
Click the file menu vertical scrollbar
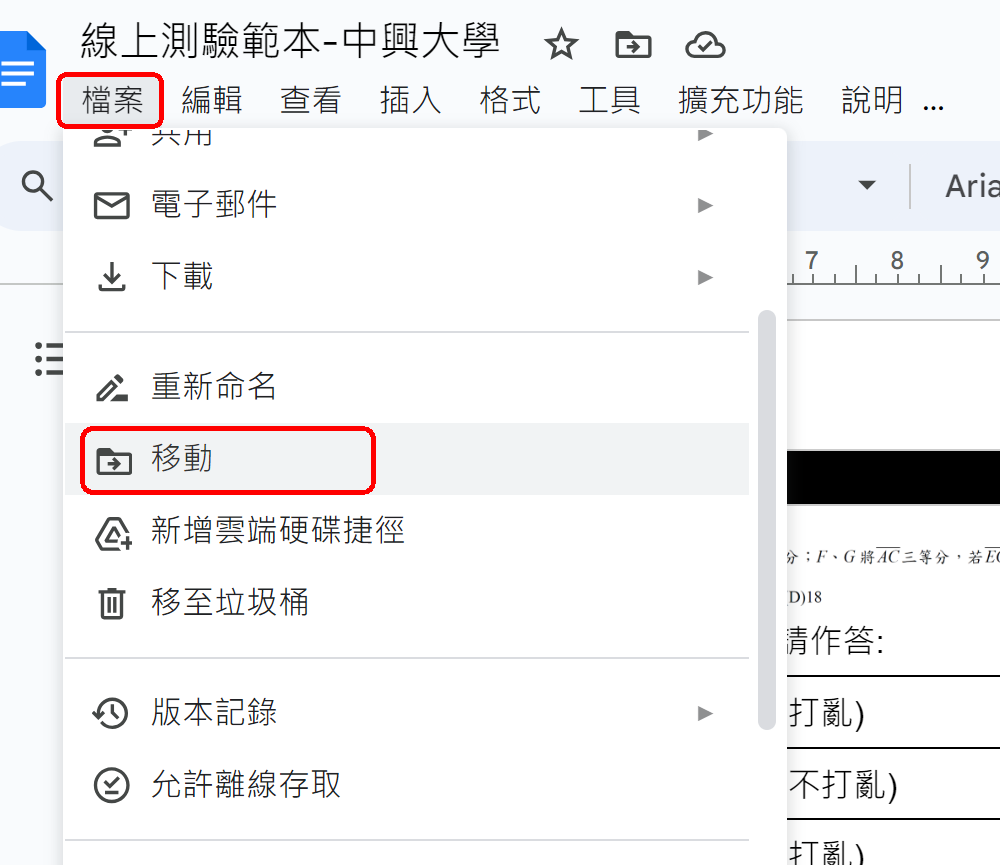click(767, 520)
